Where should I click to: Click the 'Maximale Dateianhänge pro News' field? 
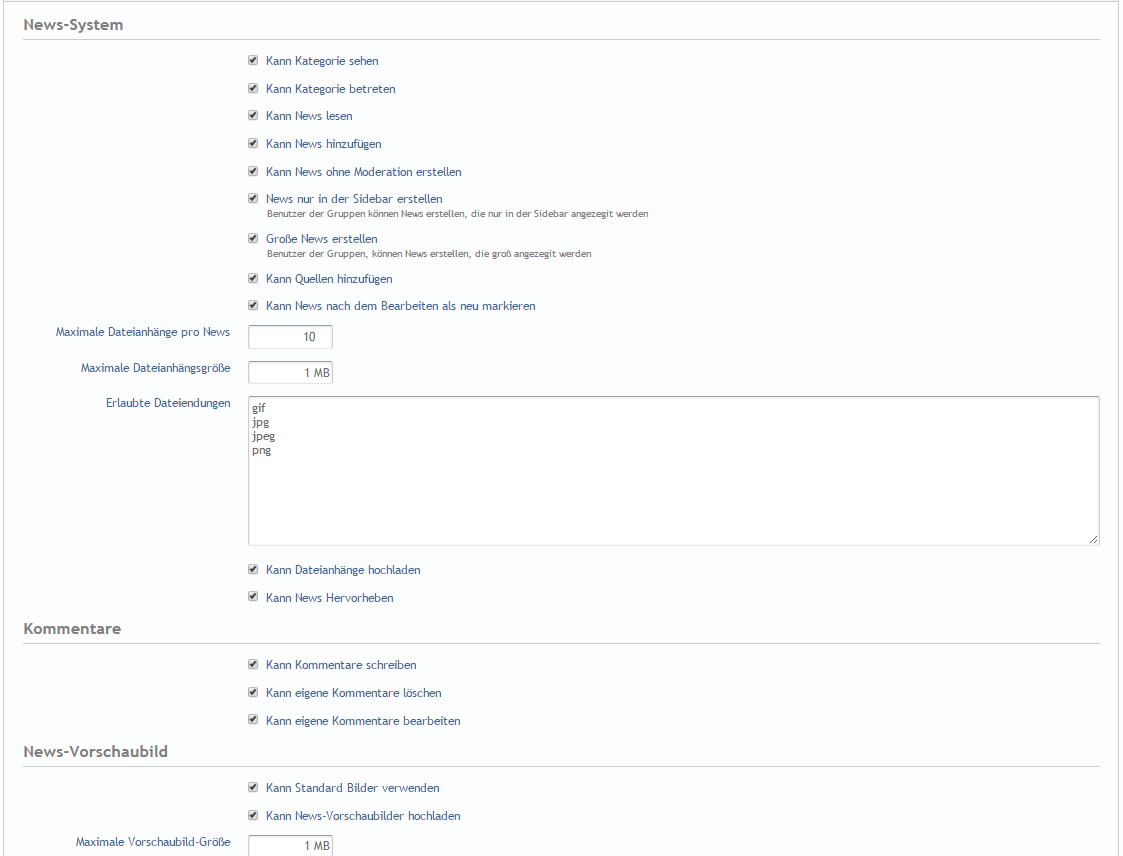click(x=290, y=337)
